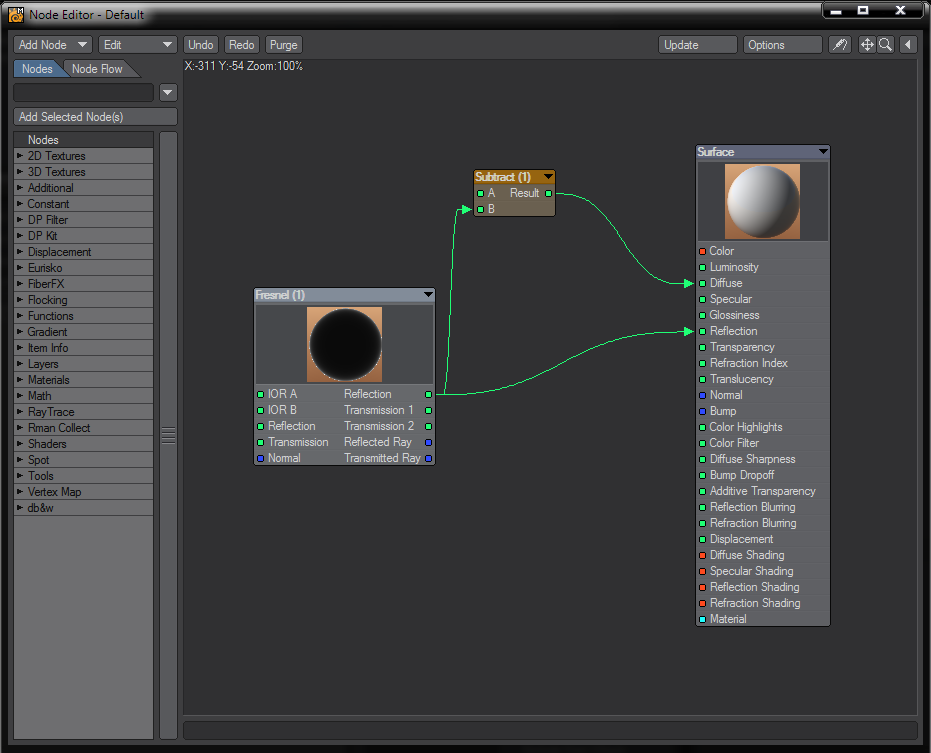Screen dimensions: 931x753
Task: Click input connector B on the Subtract node
Action: click(x=481, y=209)
